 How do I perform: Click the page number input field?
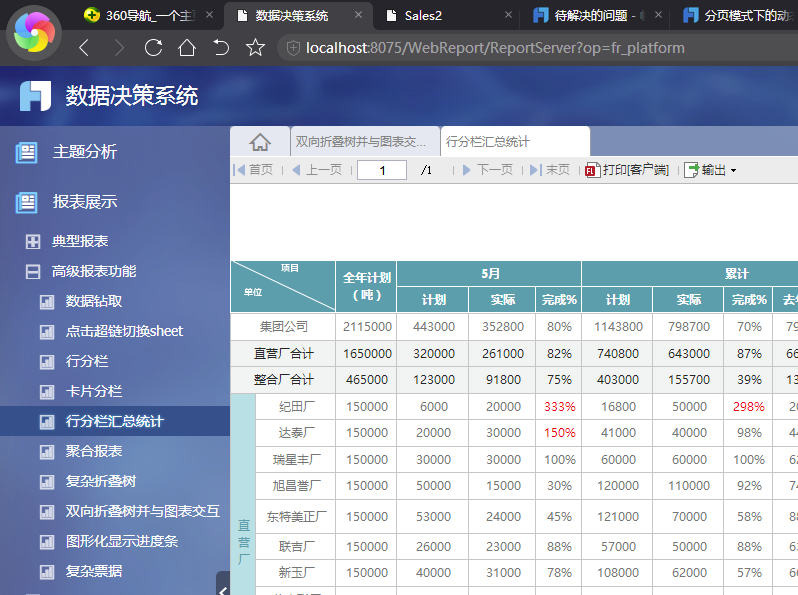[381, 170]
